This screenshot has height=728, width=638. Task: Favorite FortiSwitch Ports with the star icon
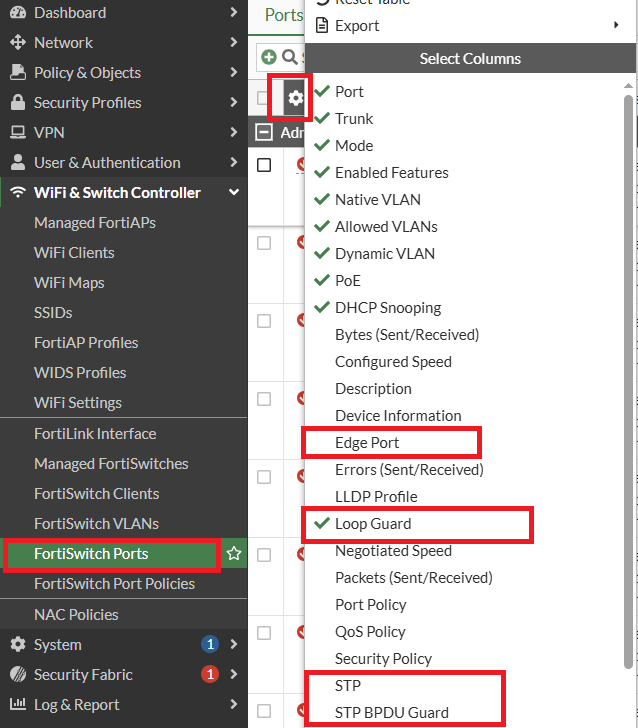234,554
